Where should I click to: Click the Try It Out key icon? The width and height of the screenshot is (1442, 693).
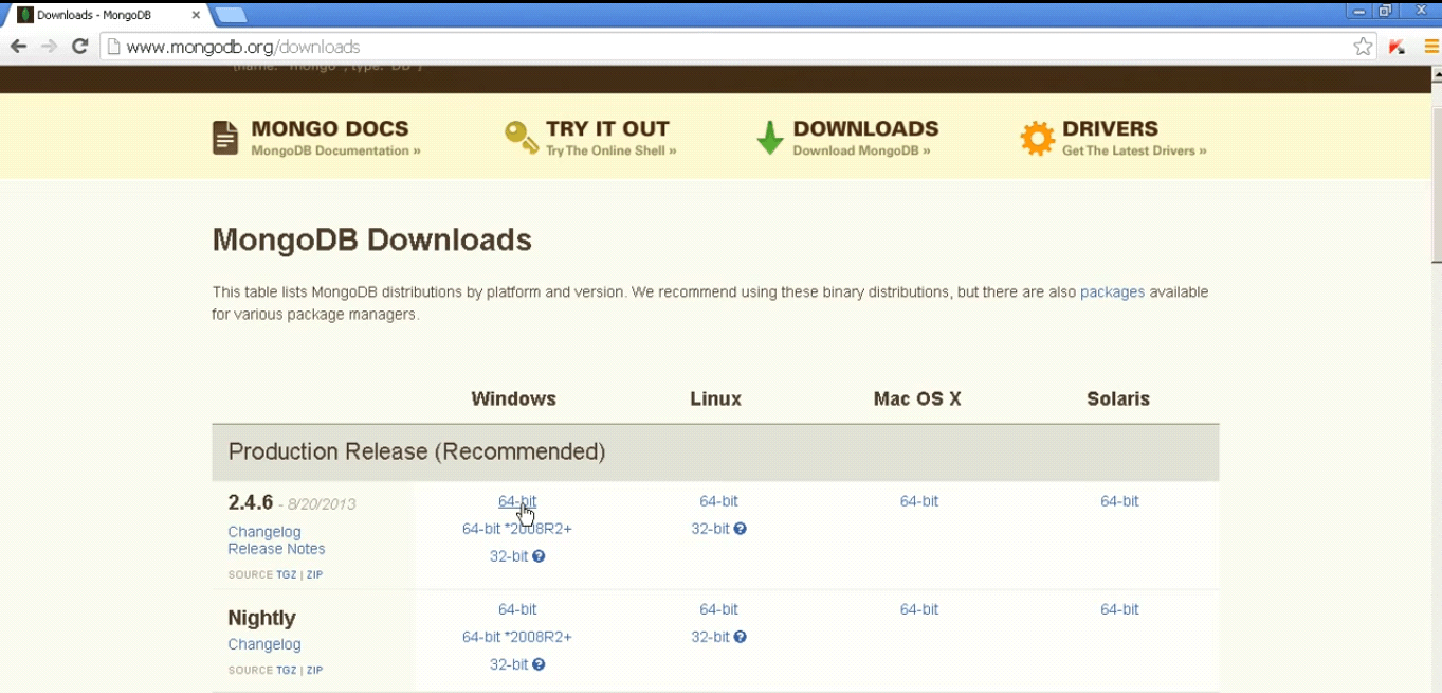(522, 138)
